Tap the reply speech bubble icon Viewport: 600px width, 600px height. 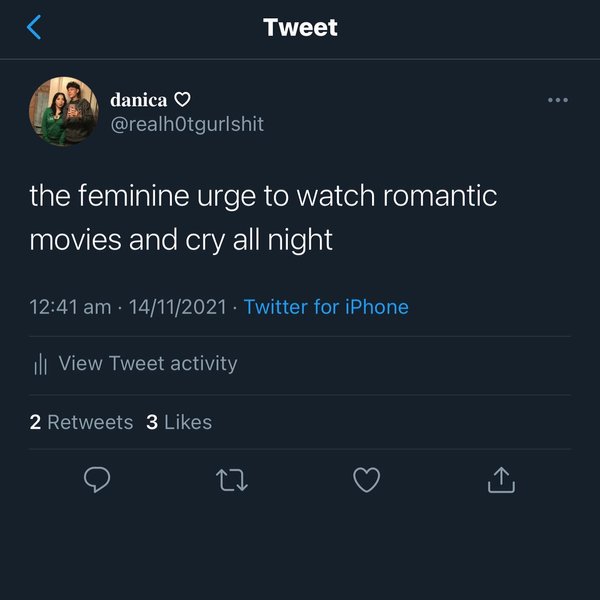[x=97, y=481]
